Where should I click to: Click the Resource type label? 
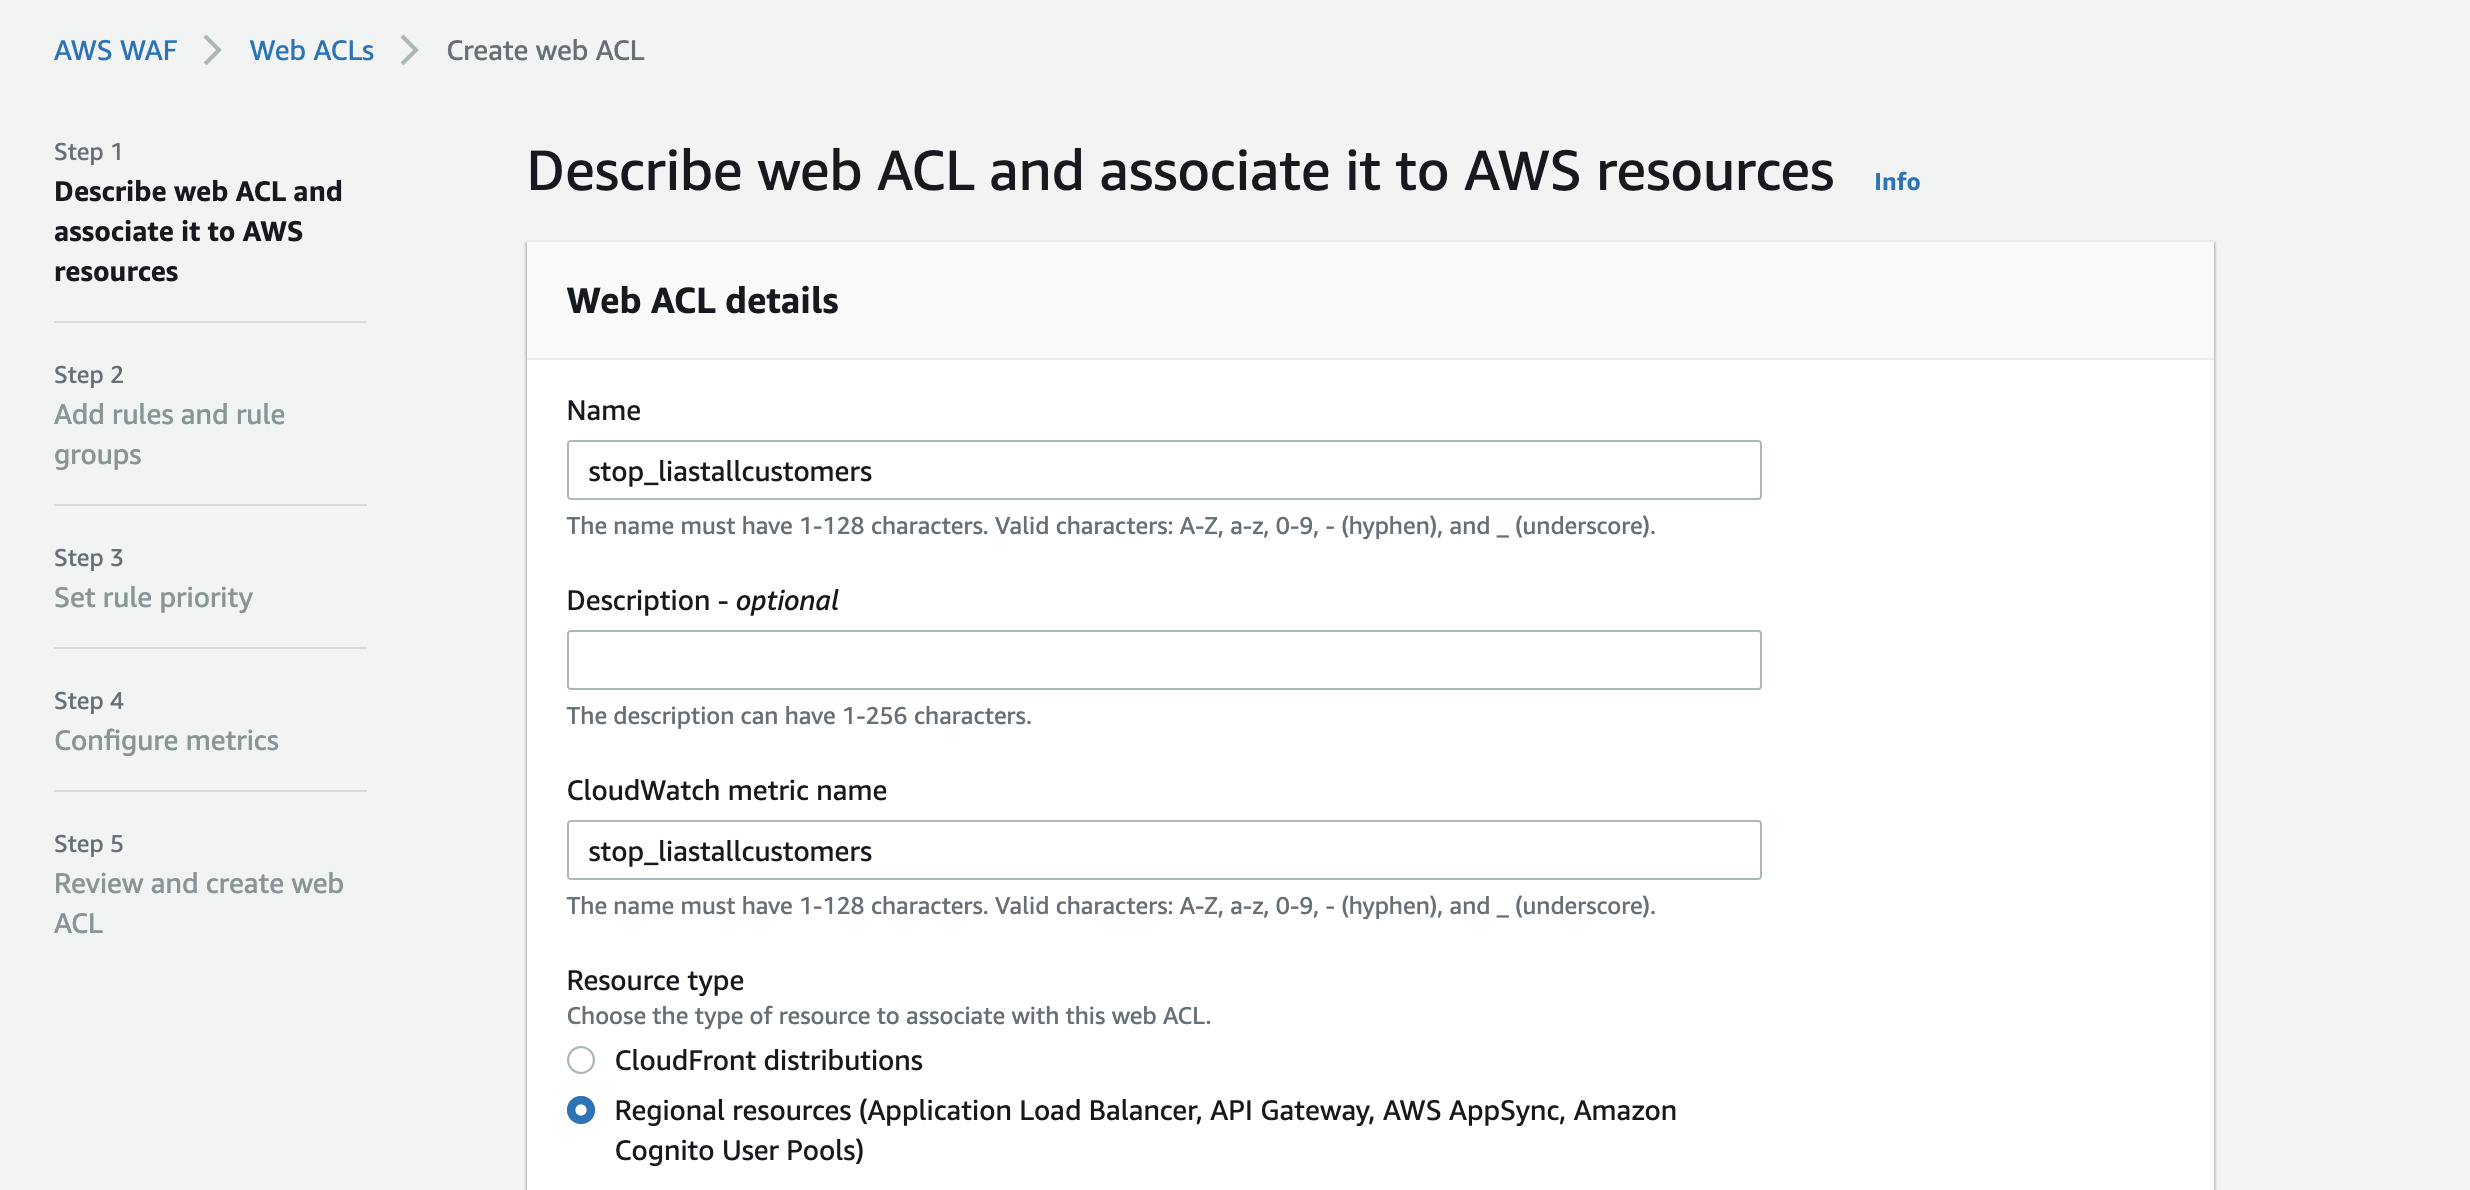[x=655, y=980]
